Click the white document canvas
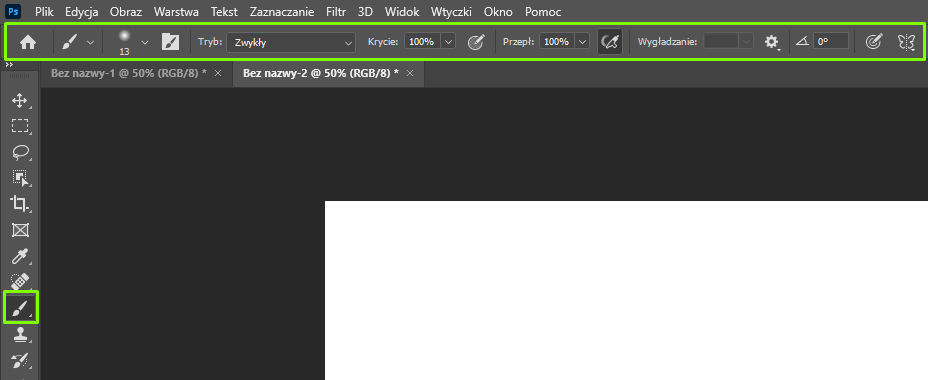The image size is (928, 380). point(626,291)
